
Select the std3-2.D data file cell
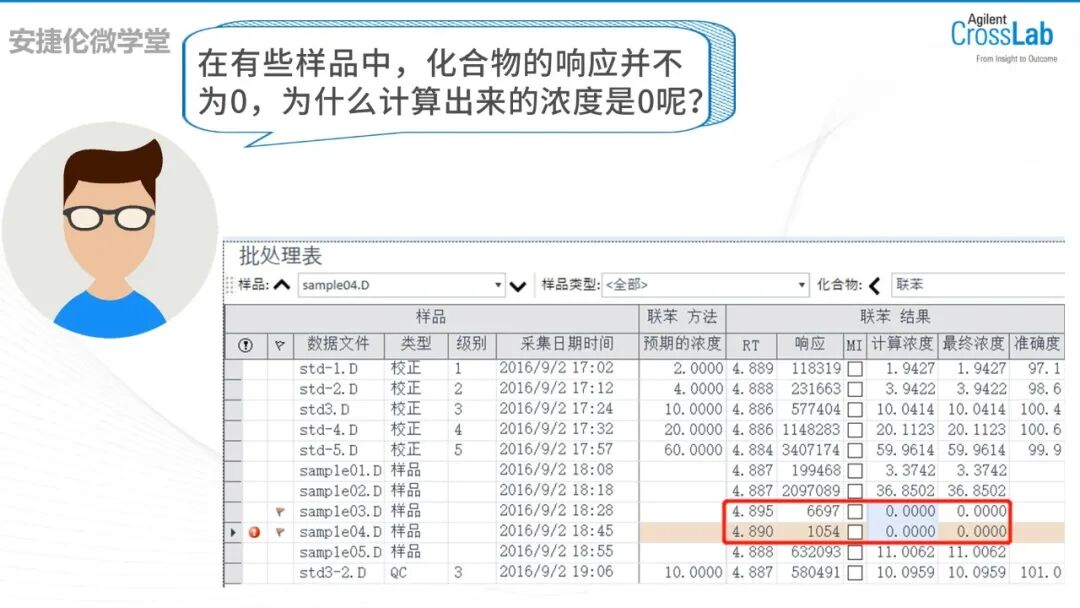[338, 573]
